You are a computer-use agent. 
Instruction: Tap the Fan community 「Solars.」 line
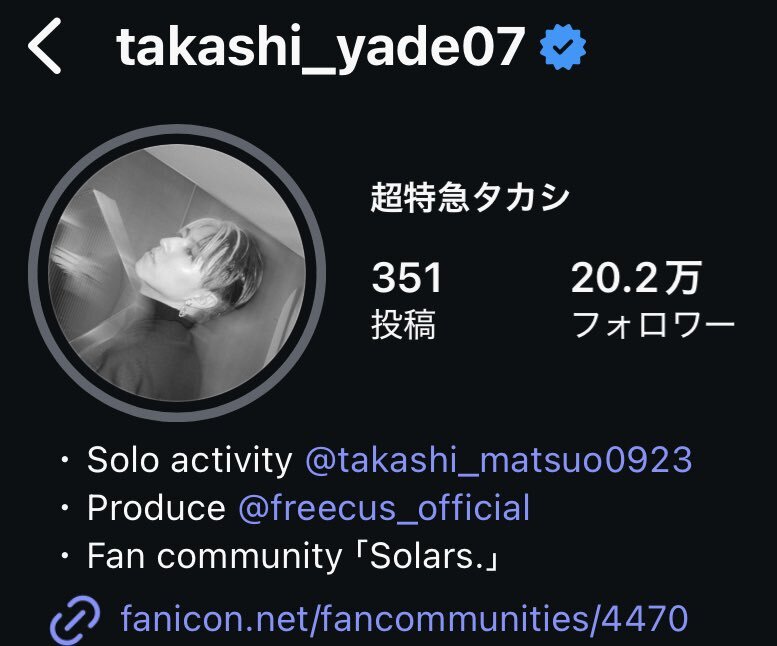[x=293, y=556]
